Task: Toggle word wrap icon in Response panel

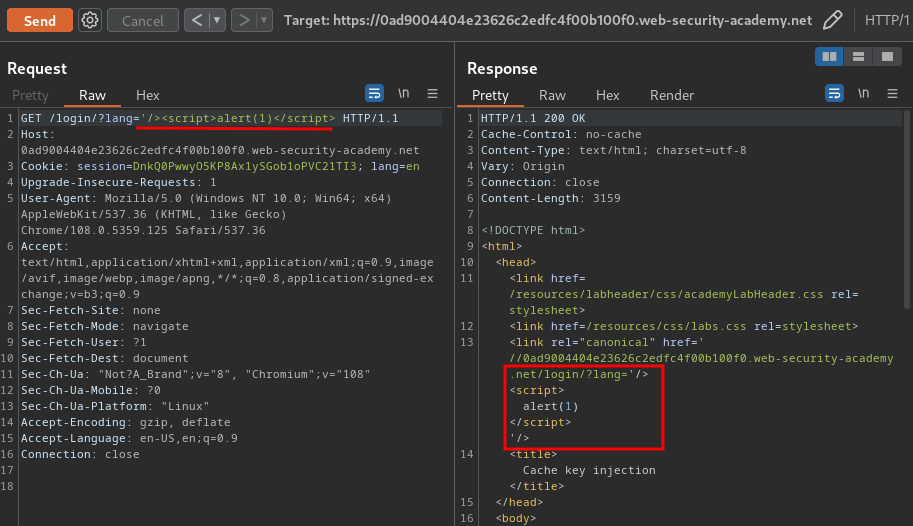Action: 834,93
